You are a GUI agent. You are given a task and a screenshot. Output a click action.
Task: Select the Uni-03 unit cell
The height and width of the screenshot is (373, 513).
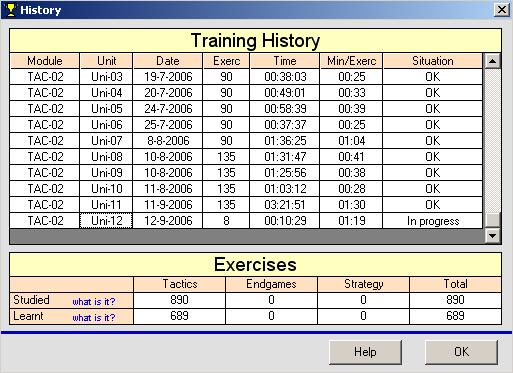[107, 77]
